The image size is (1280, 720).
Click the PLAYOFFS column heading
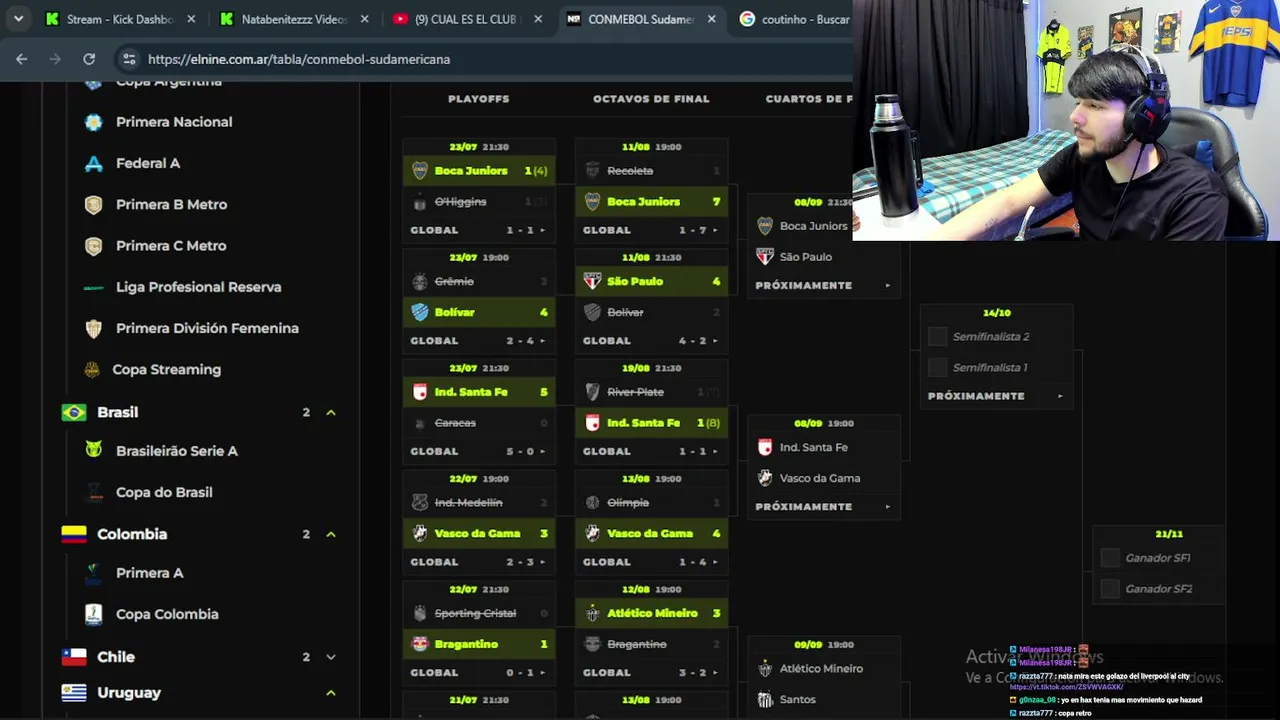pos(479,99)
